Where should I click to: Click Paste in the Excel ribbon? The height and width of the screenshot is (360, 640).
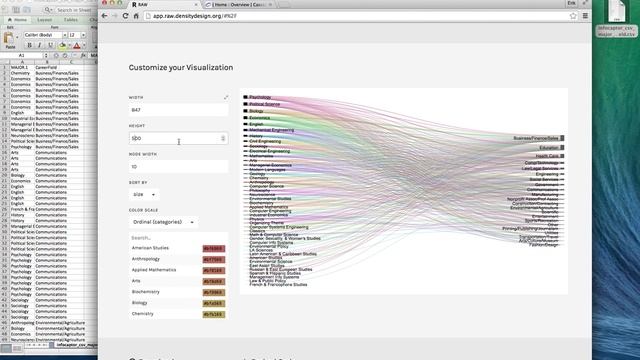pos(9,40)
